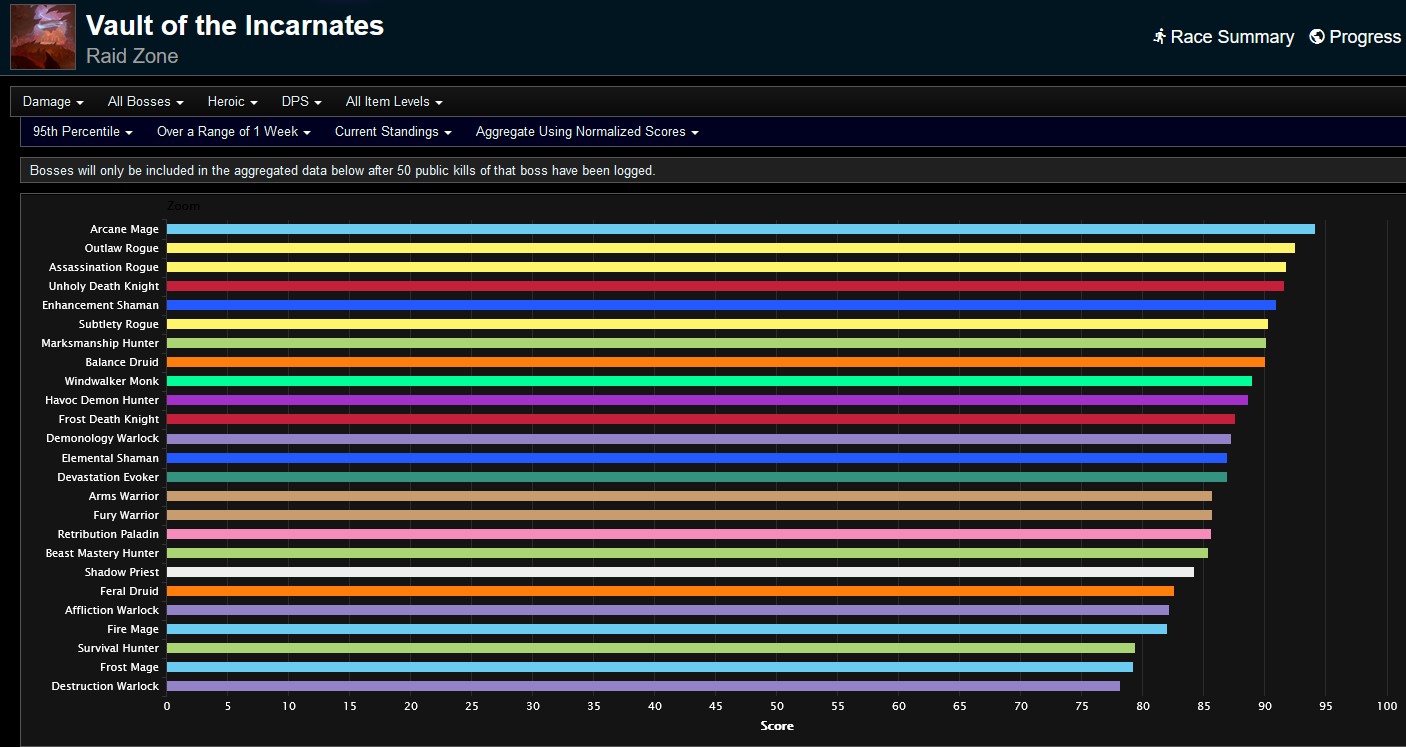Select the Arcane Mage class label
This screenshot has width=1406, height=747.
point(124,228)
